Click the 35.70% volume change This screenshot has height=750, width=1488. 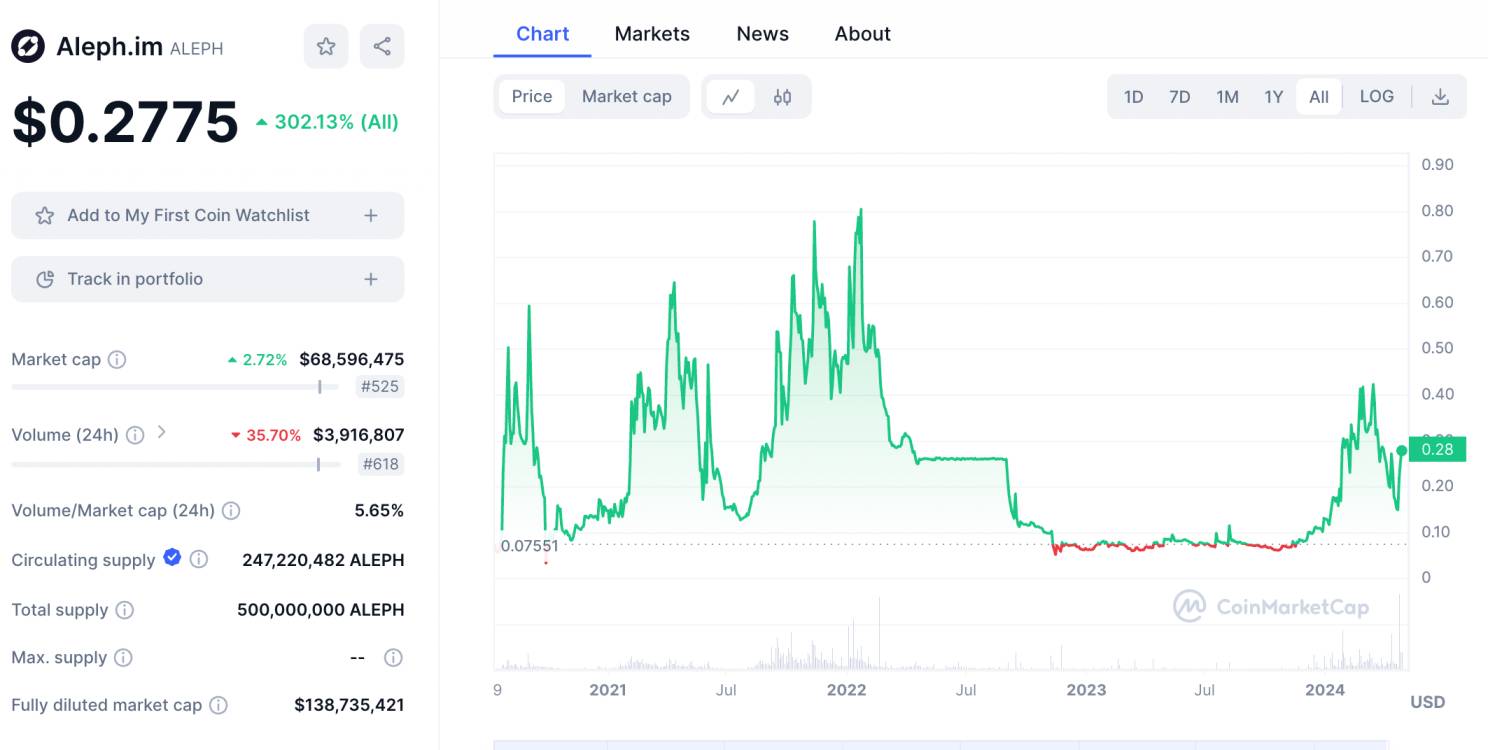coord(266,436)
